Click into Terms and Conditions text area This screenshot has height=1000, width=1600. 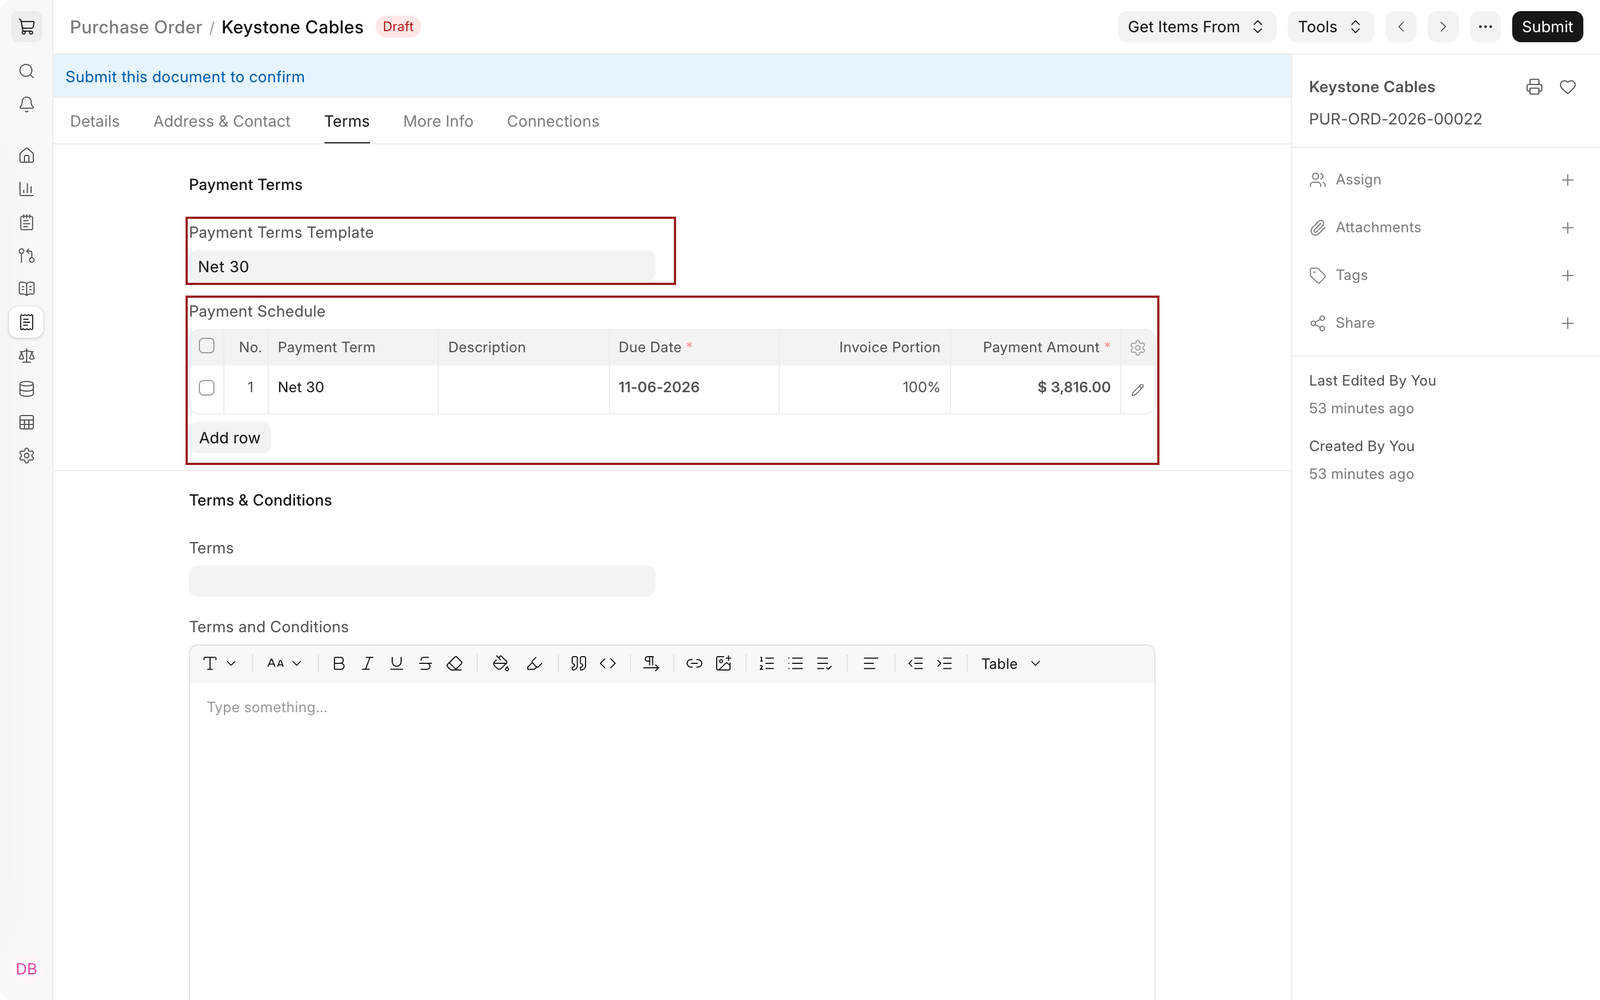(x=672, y=840)
